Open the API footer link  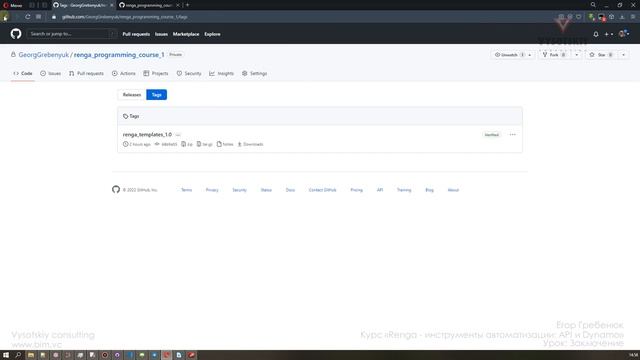(x=380, y=190)
